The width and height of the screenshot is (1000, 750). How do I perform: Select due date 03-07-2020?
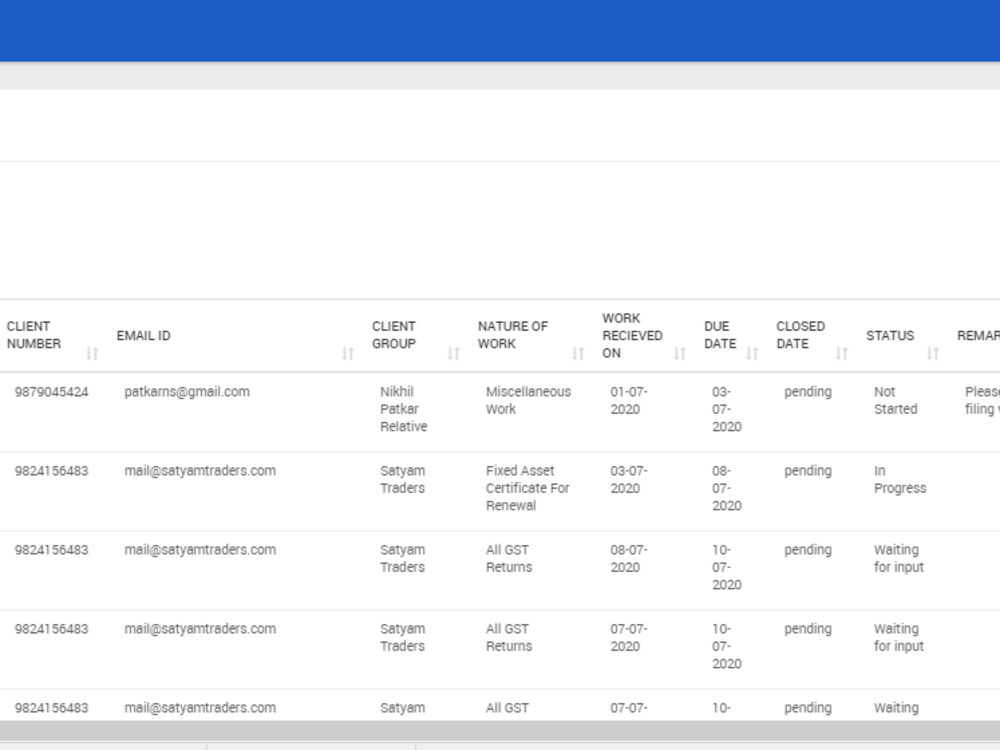726,409
